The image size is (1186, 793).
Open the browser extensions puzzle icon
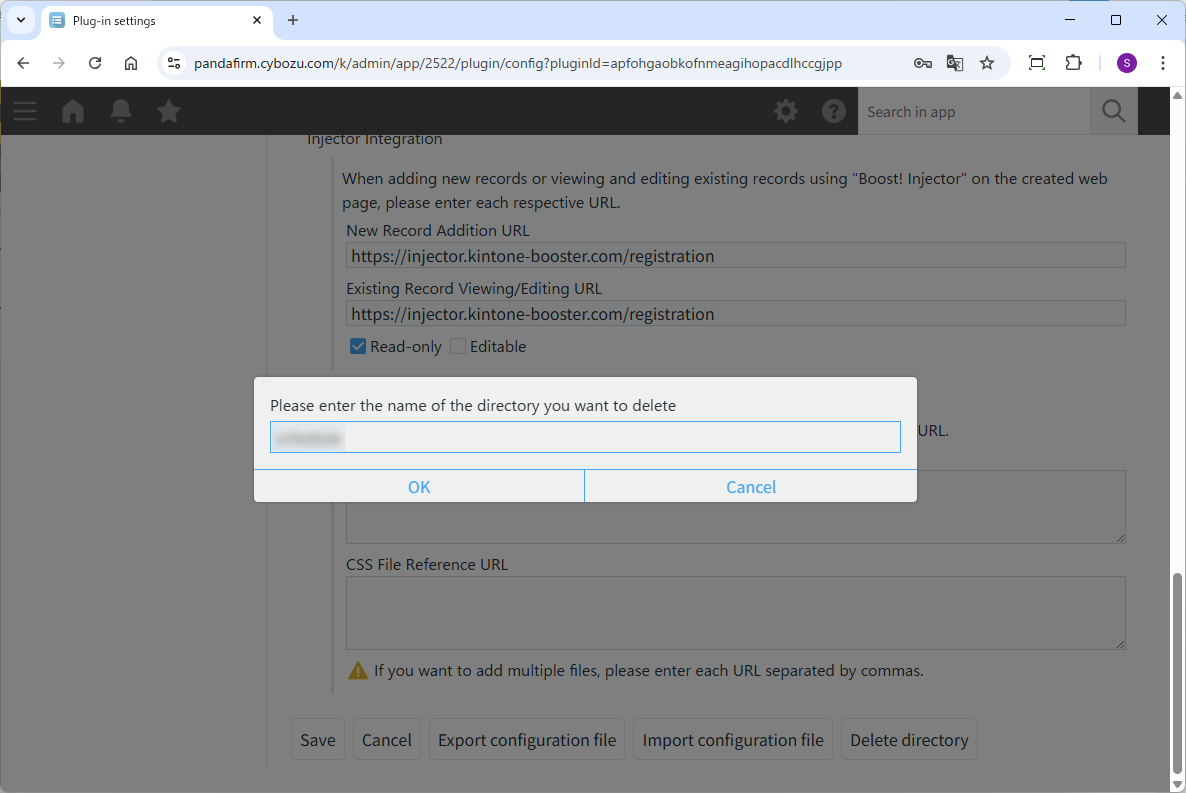click(x=1073, y=63)
